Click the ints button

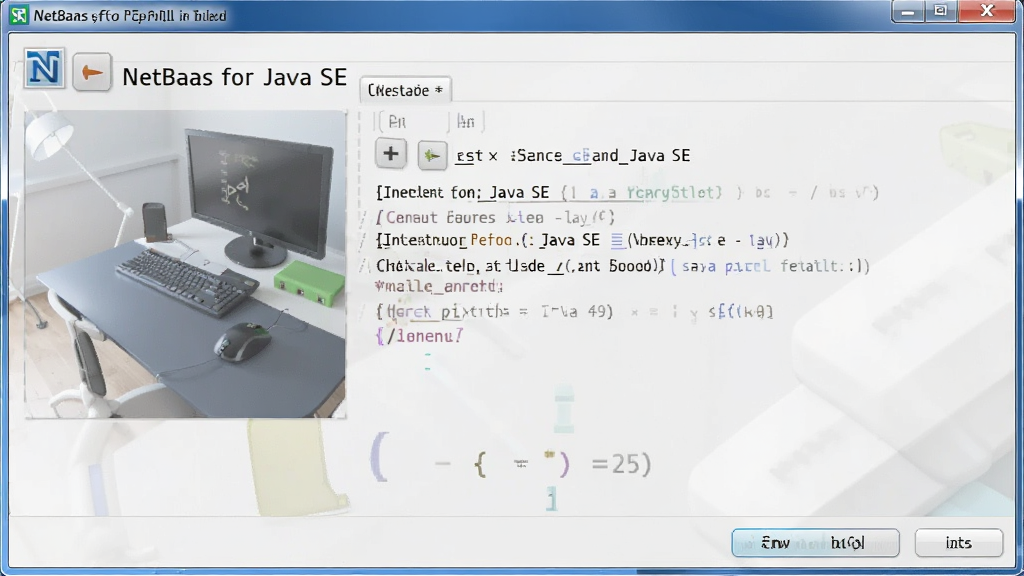pyautogui.click(x=958, y=543)
